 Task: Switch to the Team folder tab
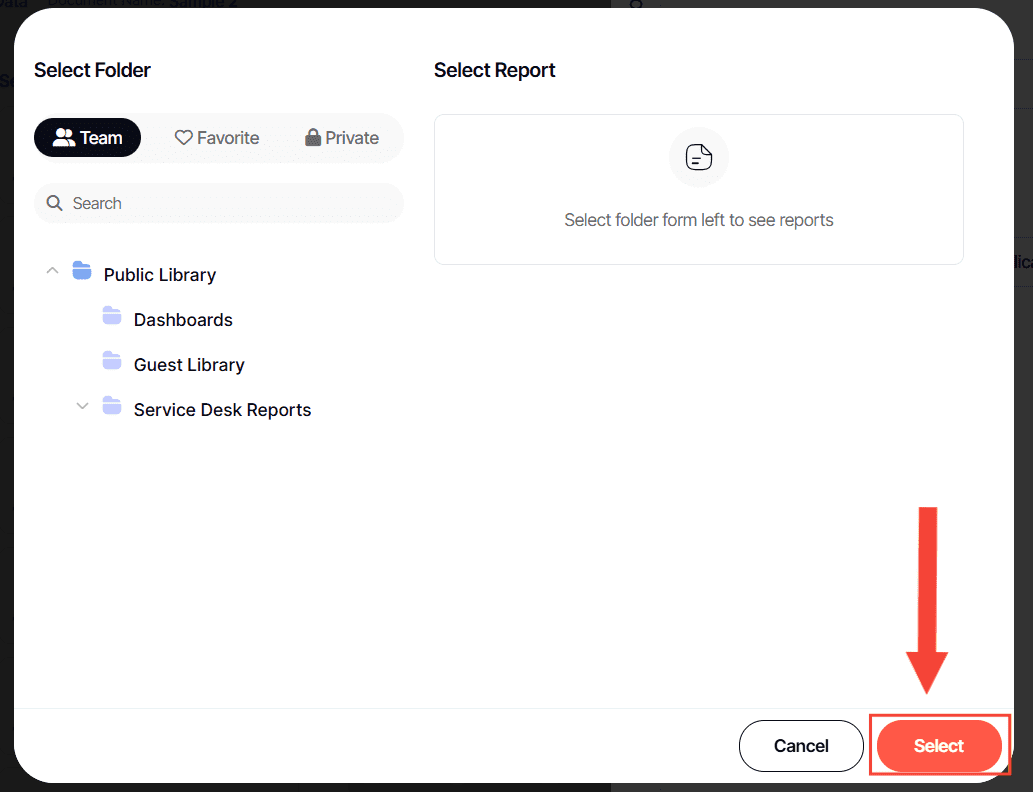point(88,138)
